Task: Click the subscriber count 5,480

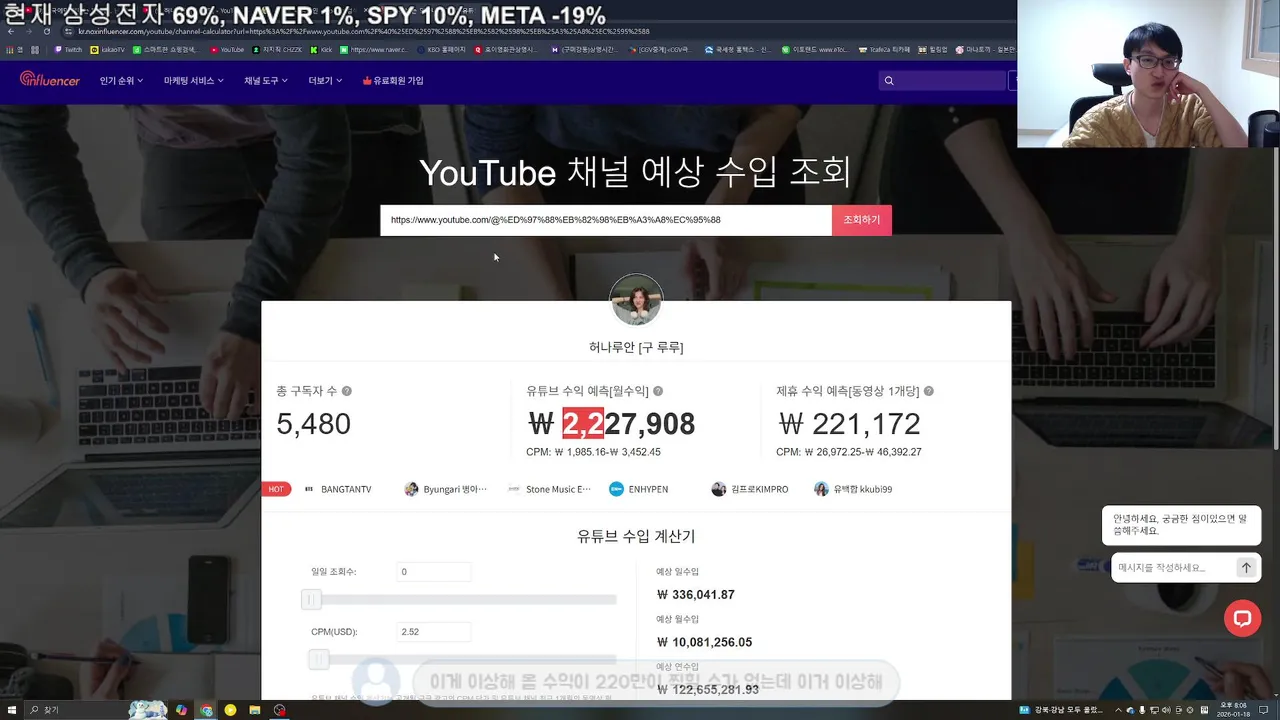Action: click(x=314, y=424)
